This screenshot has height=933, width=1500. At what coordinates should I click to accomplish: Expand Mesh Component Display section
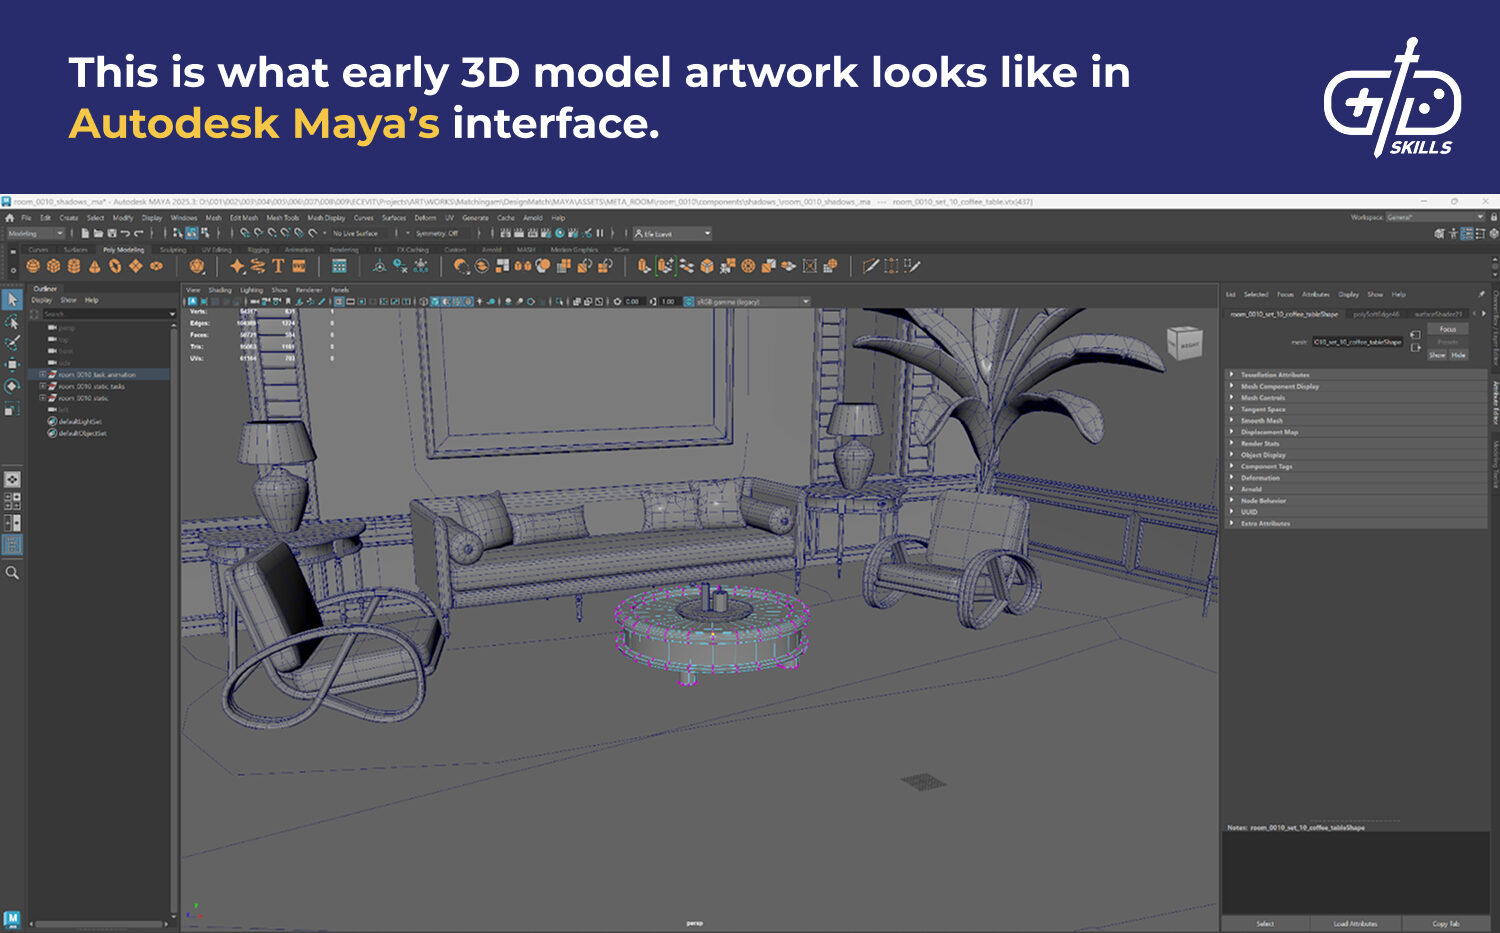(1357, 386)
